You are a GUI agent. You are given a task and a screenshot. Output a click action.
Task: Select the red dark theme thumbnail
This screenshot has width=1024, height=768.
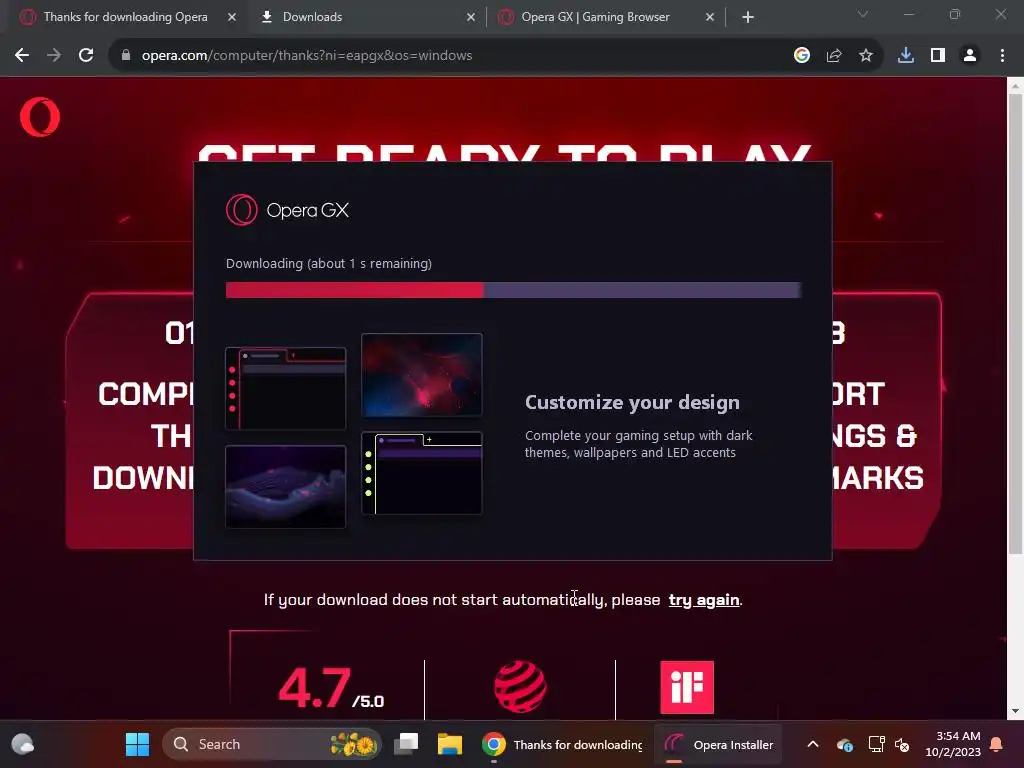[x=285, y=389]
